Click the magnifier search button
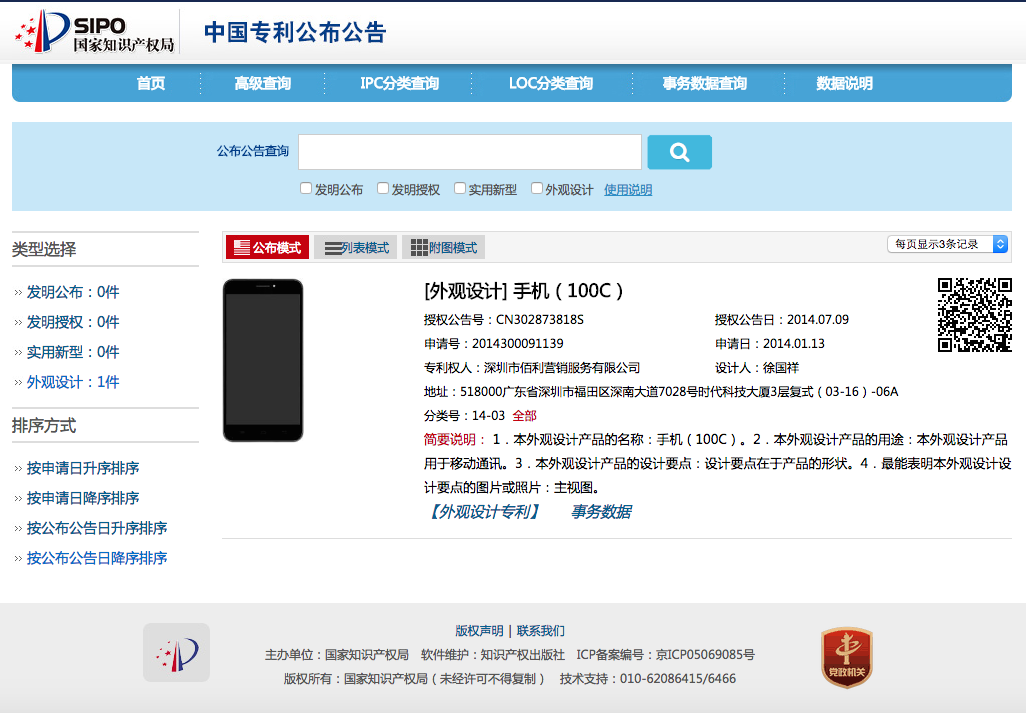 (x=679, y=152)
